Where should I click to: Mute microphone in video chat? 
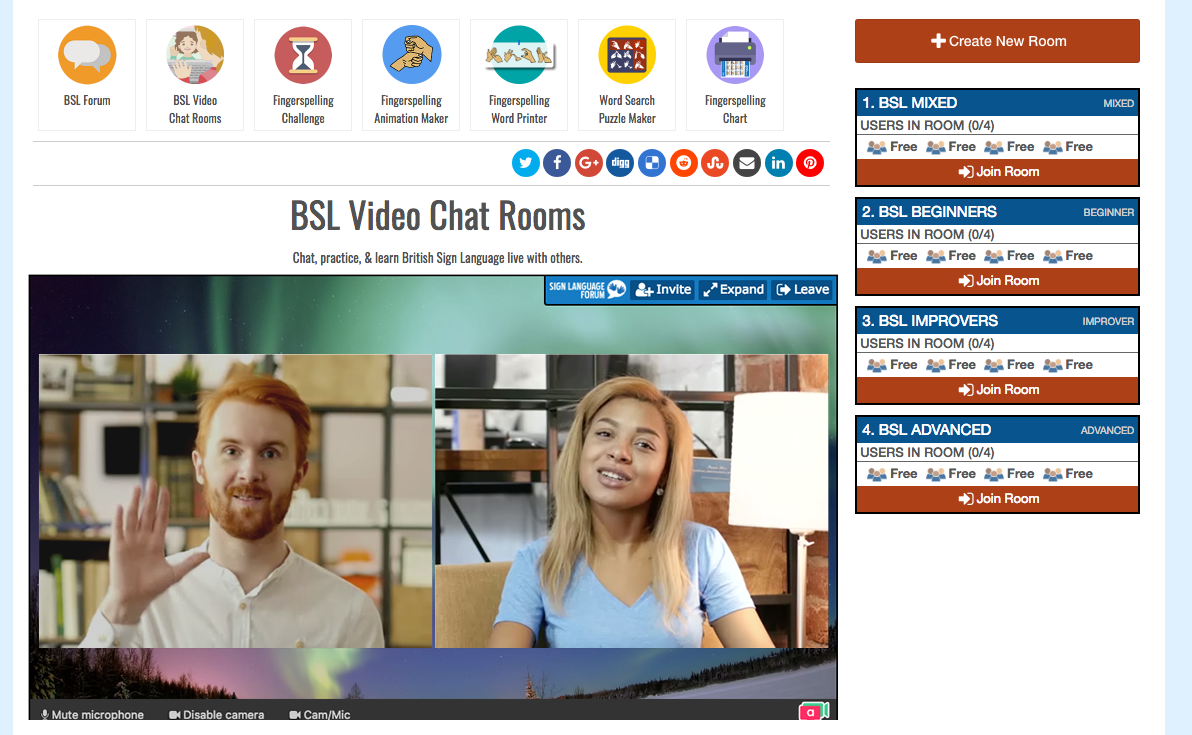(x=92, y=715)
